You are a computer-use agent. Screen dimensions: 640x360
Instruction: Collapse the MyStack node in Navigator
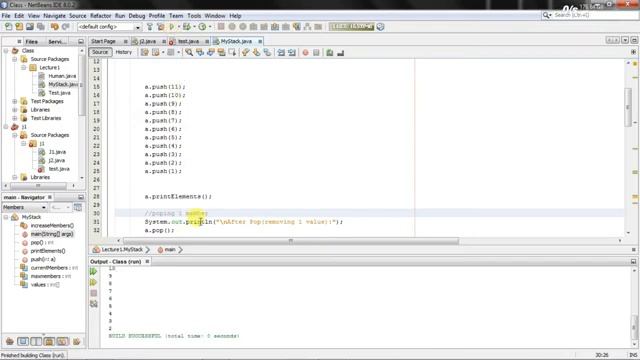coord(6,217)
